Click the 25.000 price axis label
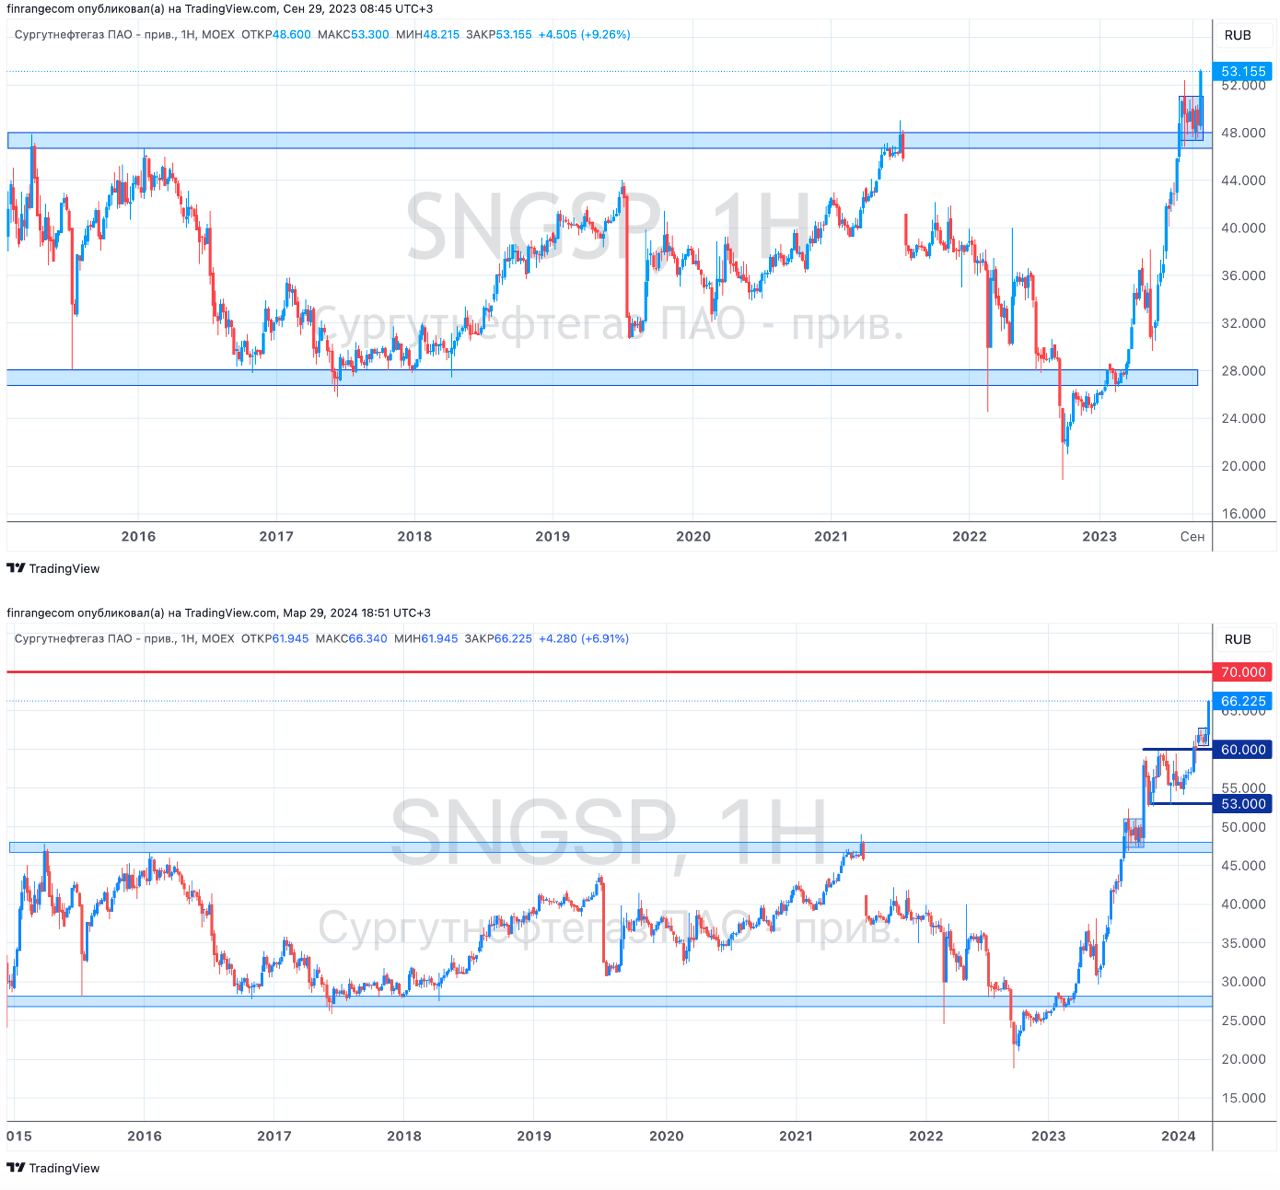 click(x=1243, y=1021)
